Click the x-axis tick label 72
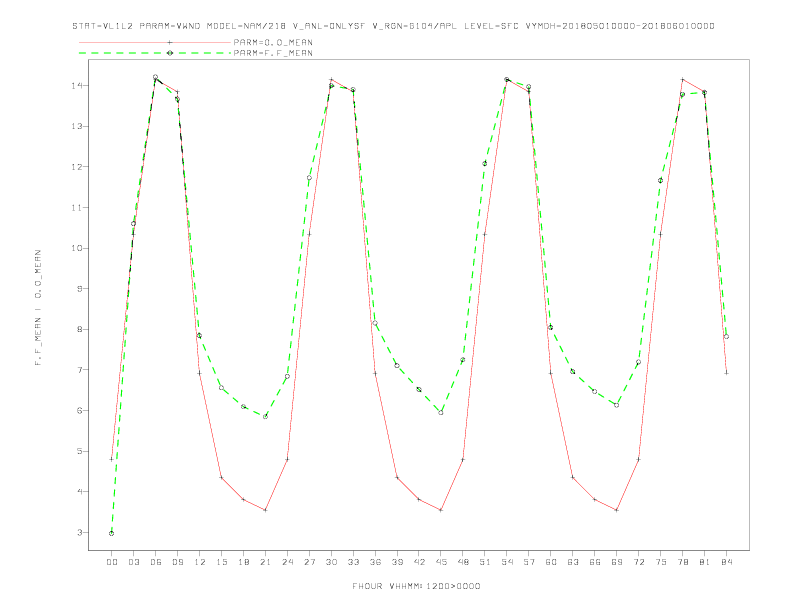 [x=639, y=562]
